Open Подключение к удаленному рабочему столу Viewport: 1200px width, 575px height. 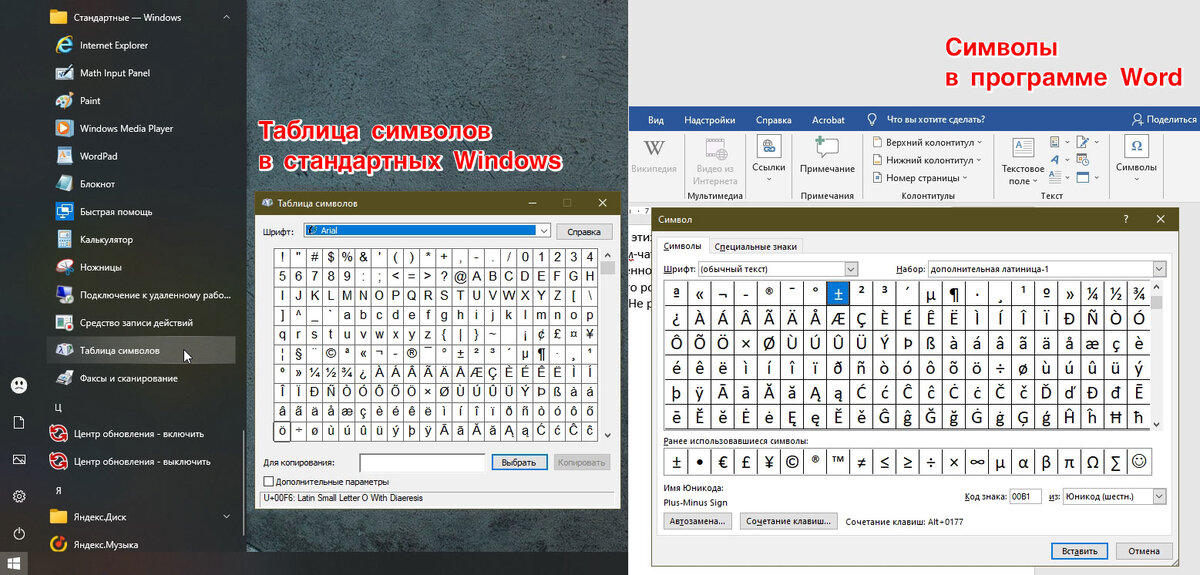tap(140, 295)
